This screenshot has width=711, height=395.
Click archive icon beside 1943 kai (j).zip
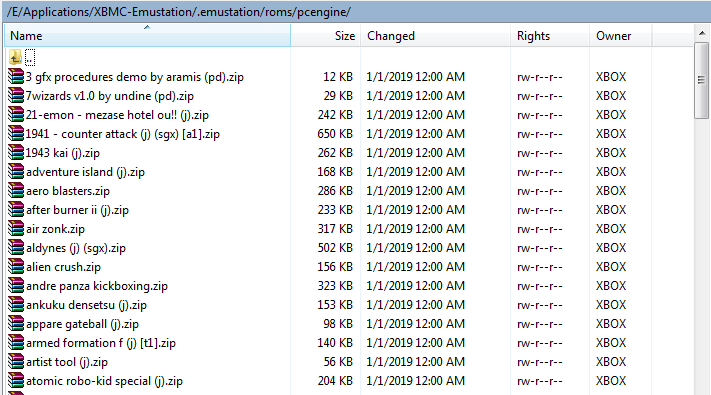pyautogui.click(x=16, y=153)
